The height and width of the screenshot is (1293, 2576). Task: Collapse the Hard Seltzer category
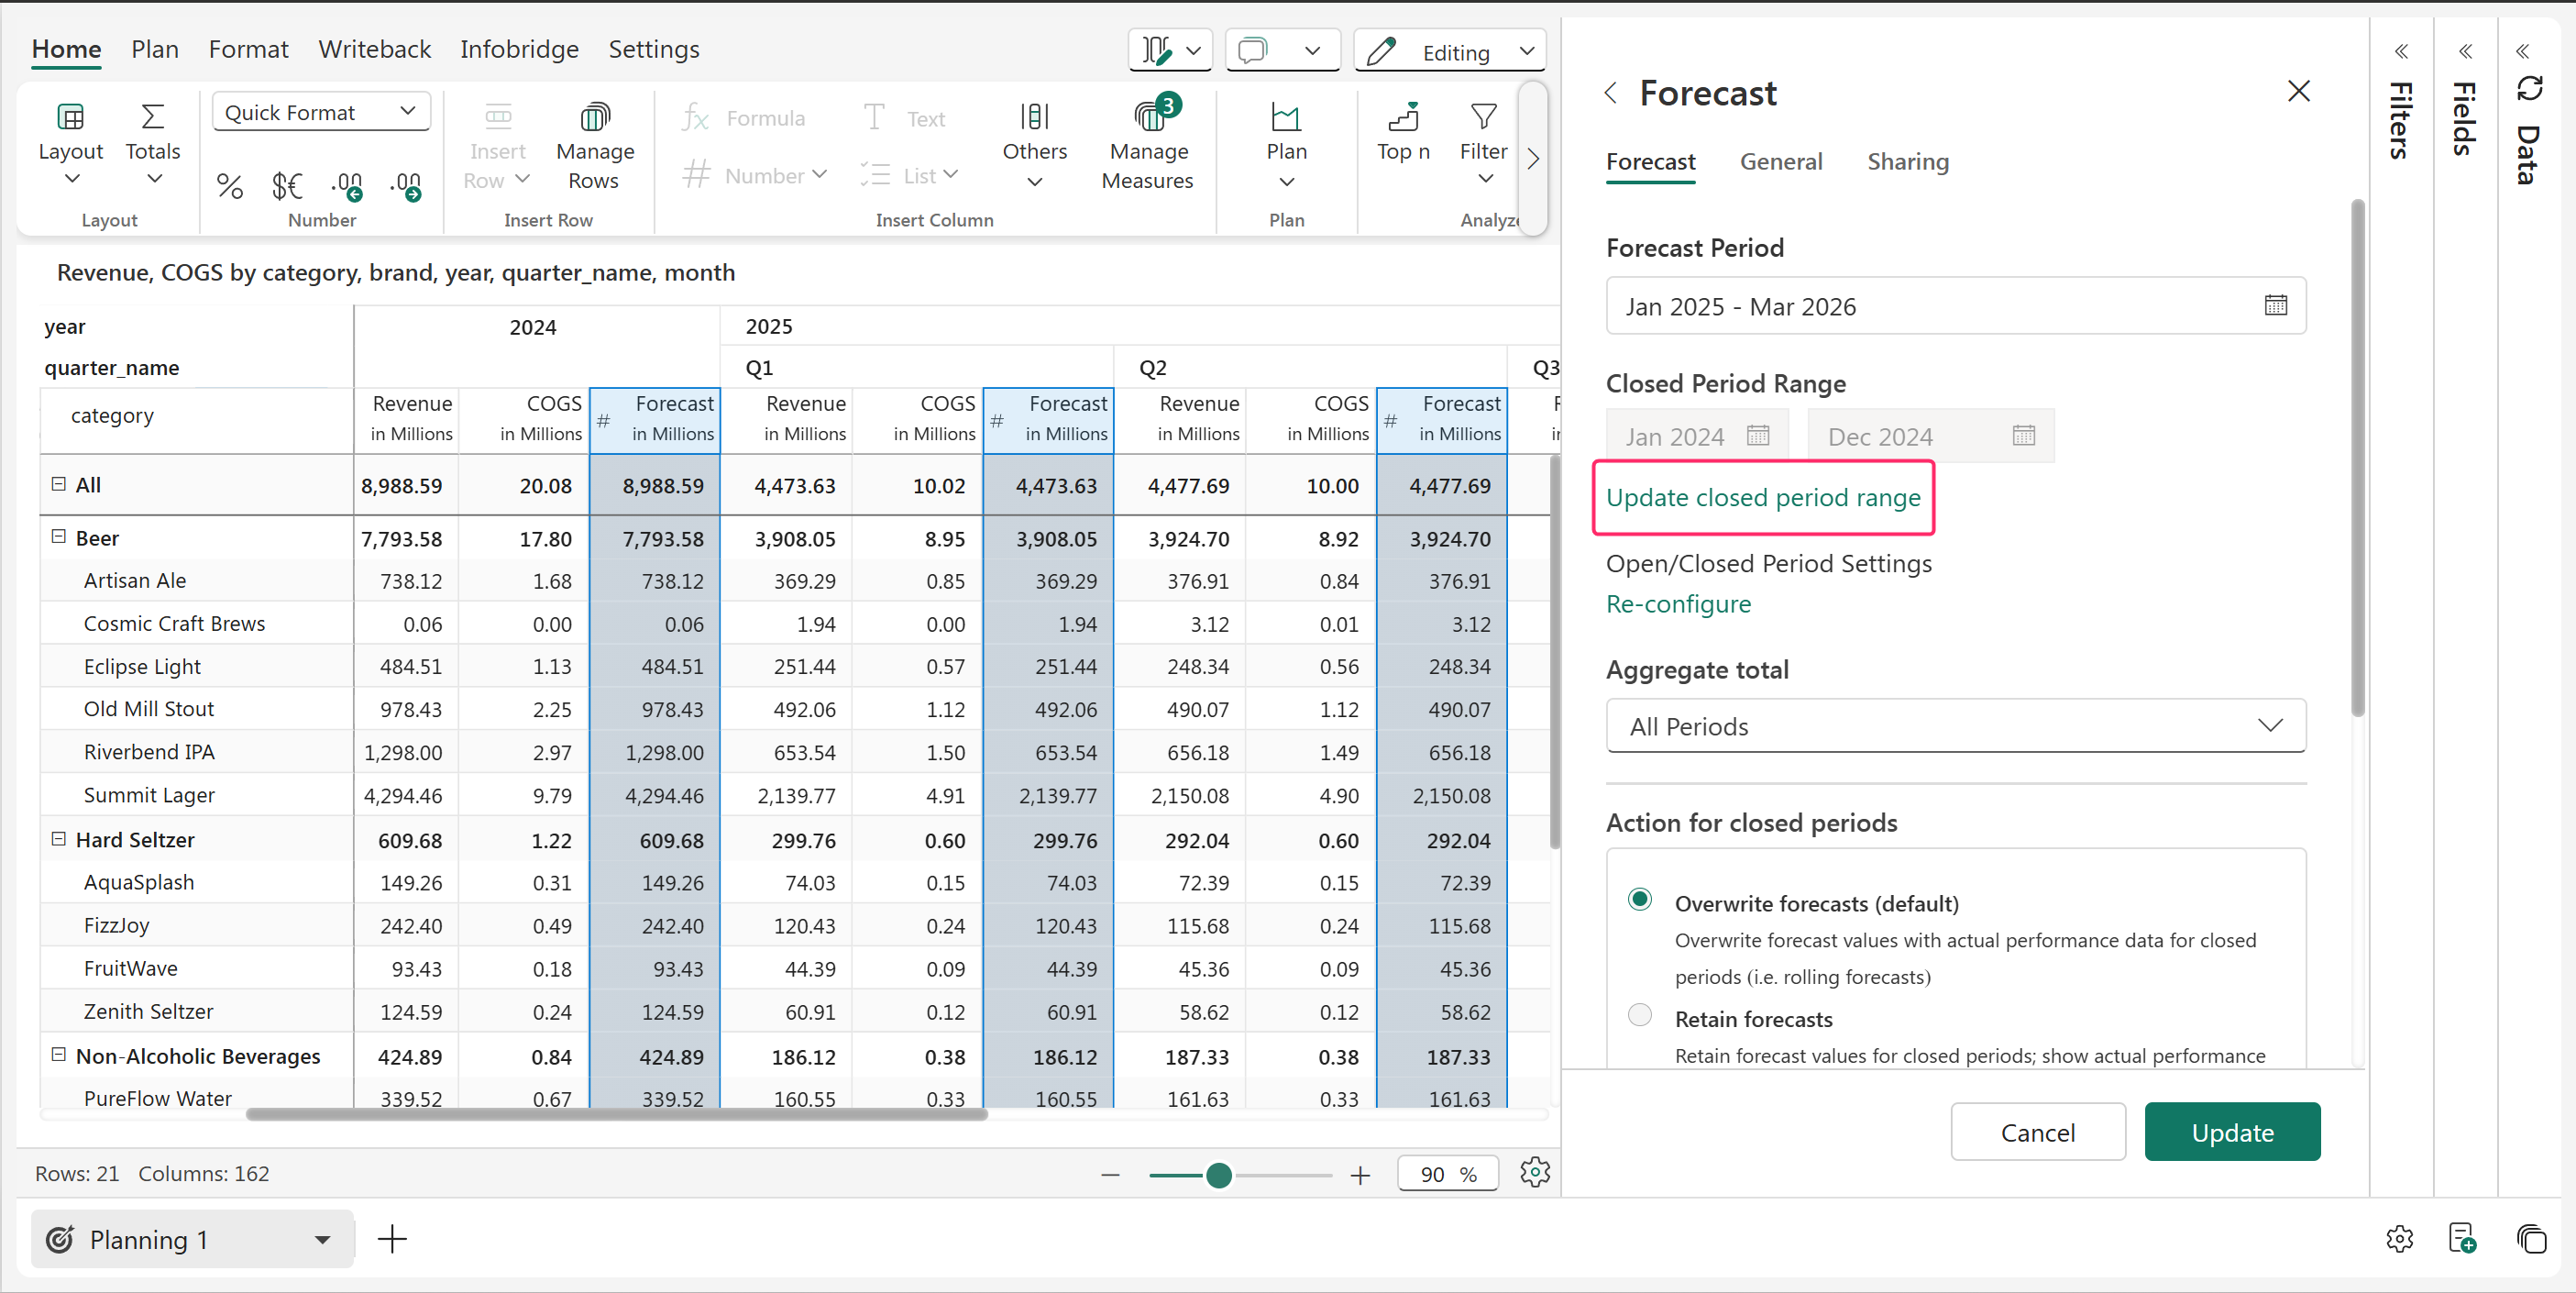click(x=58, y=839)
